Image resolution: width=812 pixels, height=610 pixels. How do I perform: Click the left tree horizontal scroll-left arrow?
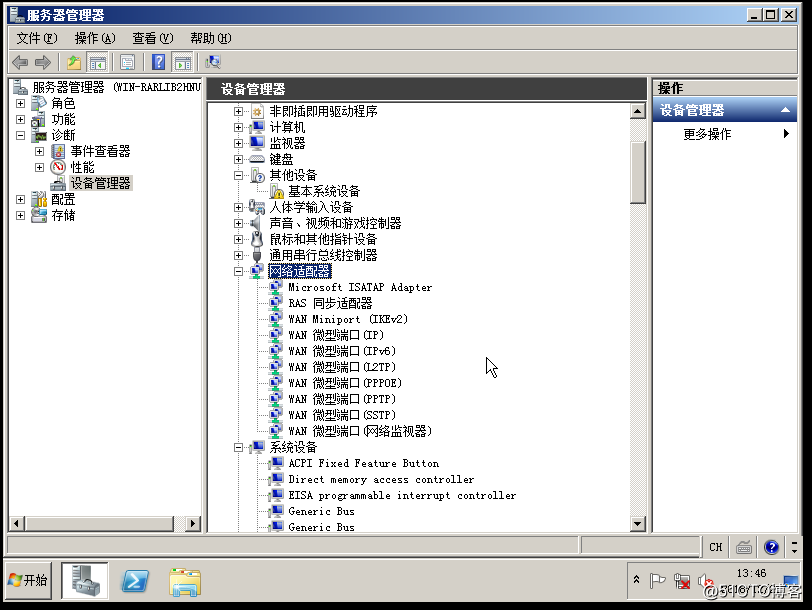pos(17,524)
